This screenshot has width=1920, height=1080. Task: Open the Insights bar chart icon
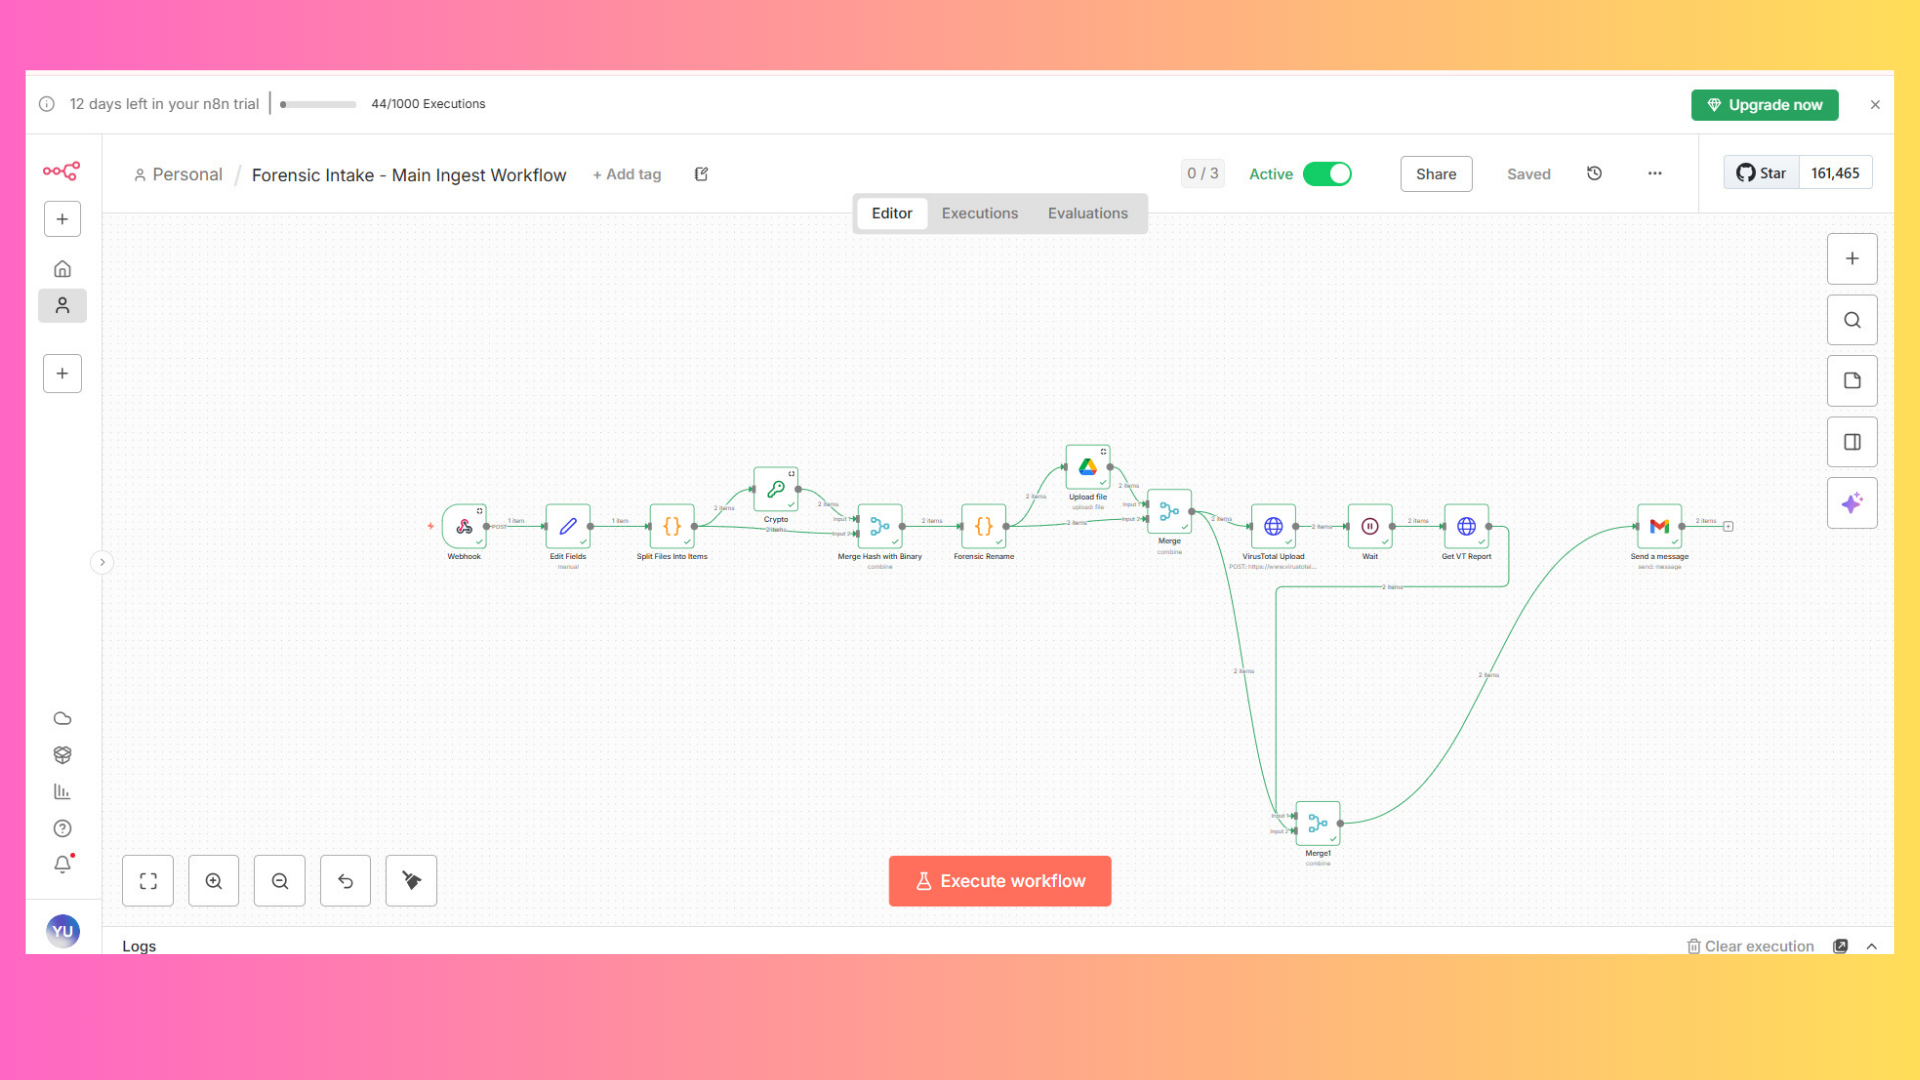62,792
